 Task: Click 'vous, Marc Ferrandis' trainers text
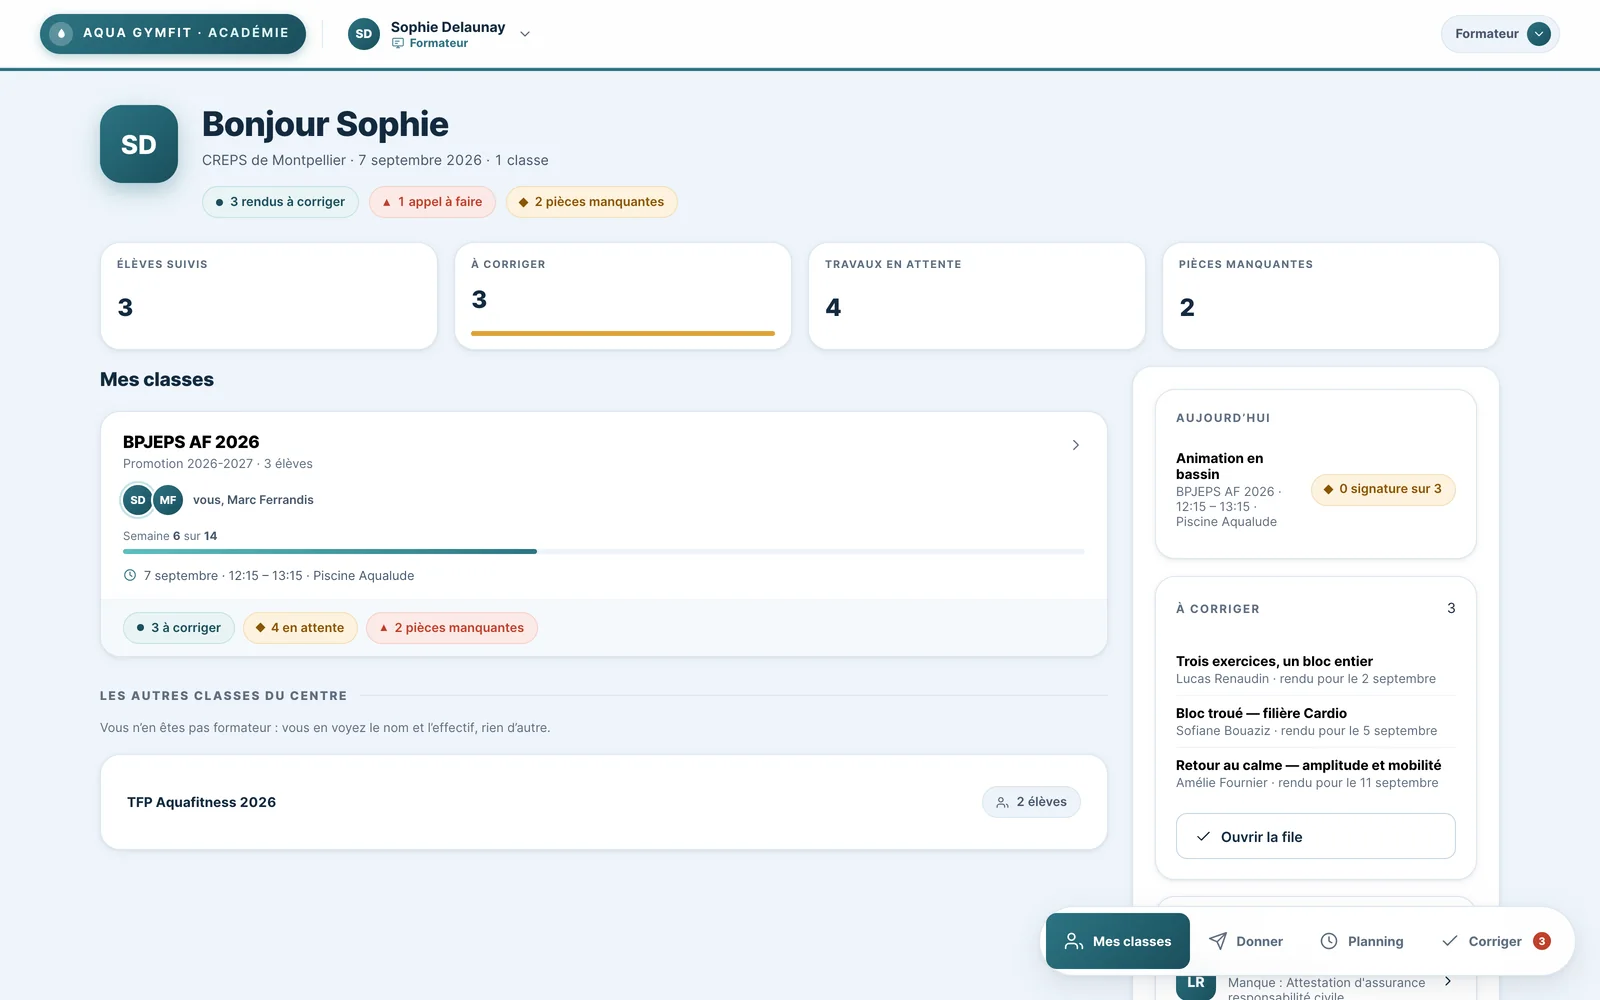(253, 500)
